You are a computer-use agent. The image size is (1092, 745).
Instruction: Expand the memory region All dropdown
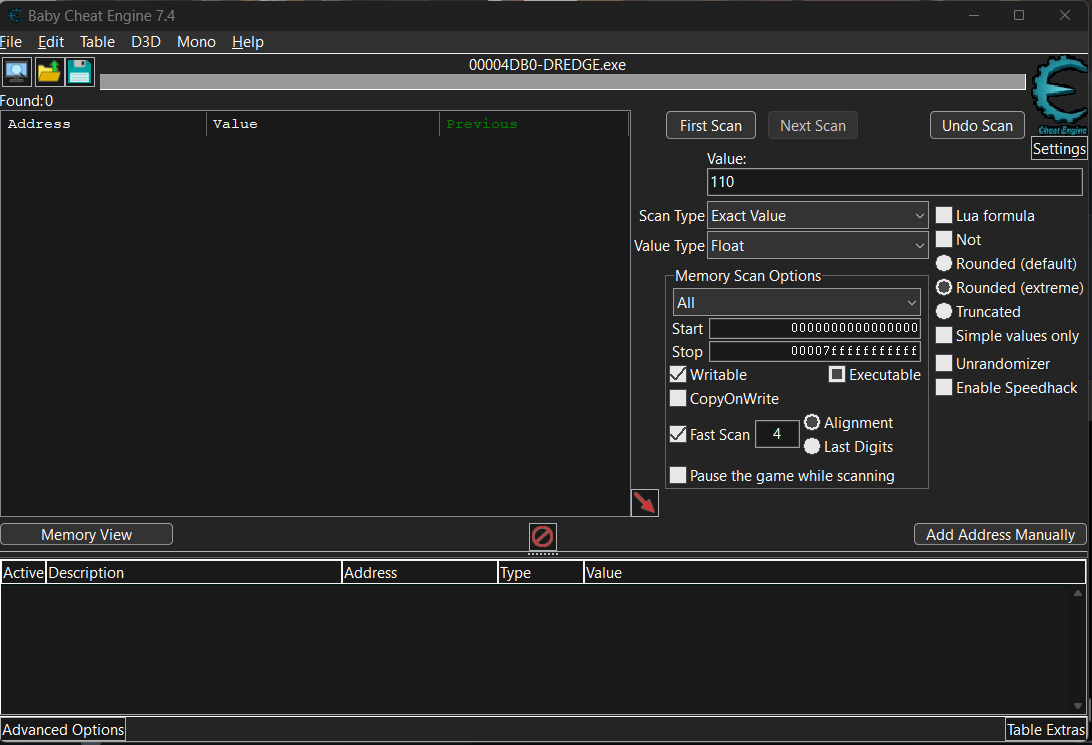797,303
